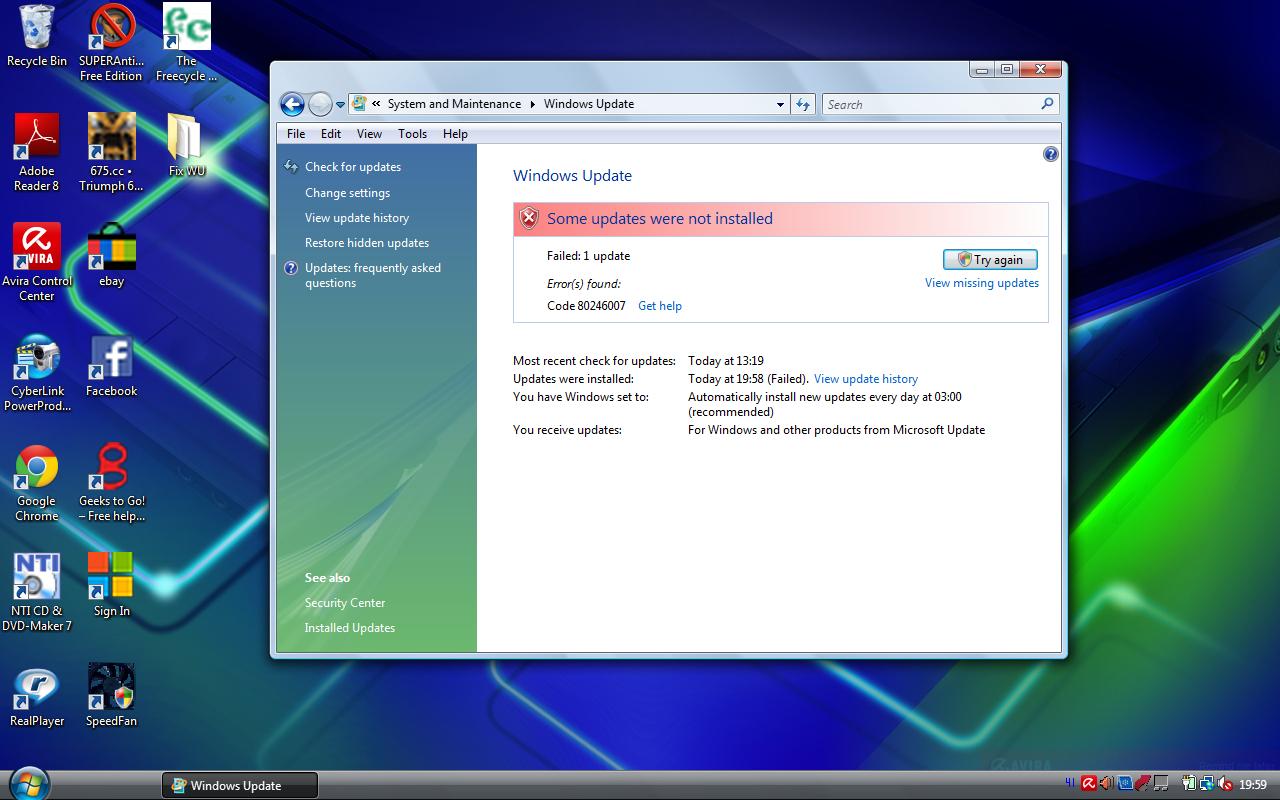Open the Fix WU folder
The height and width of the screenshot is (800, 1280).
(186, 145)
